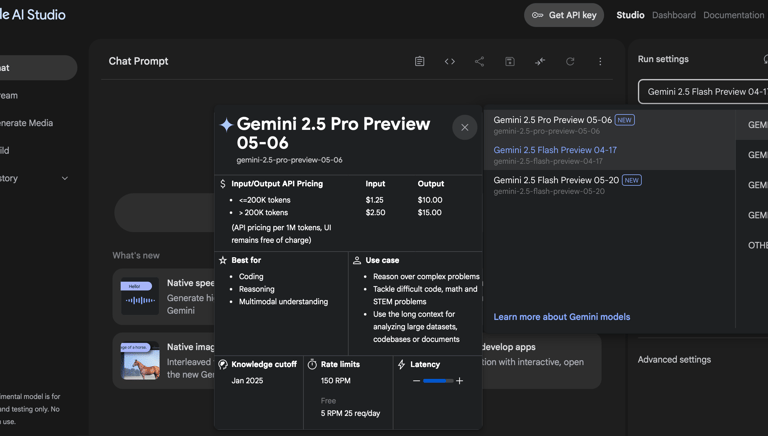
Task: Open the Native speech thumbnail card
Action: pyautogui.click(x=140, y=296)
